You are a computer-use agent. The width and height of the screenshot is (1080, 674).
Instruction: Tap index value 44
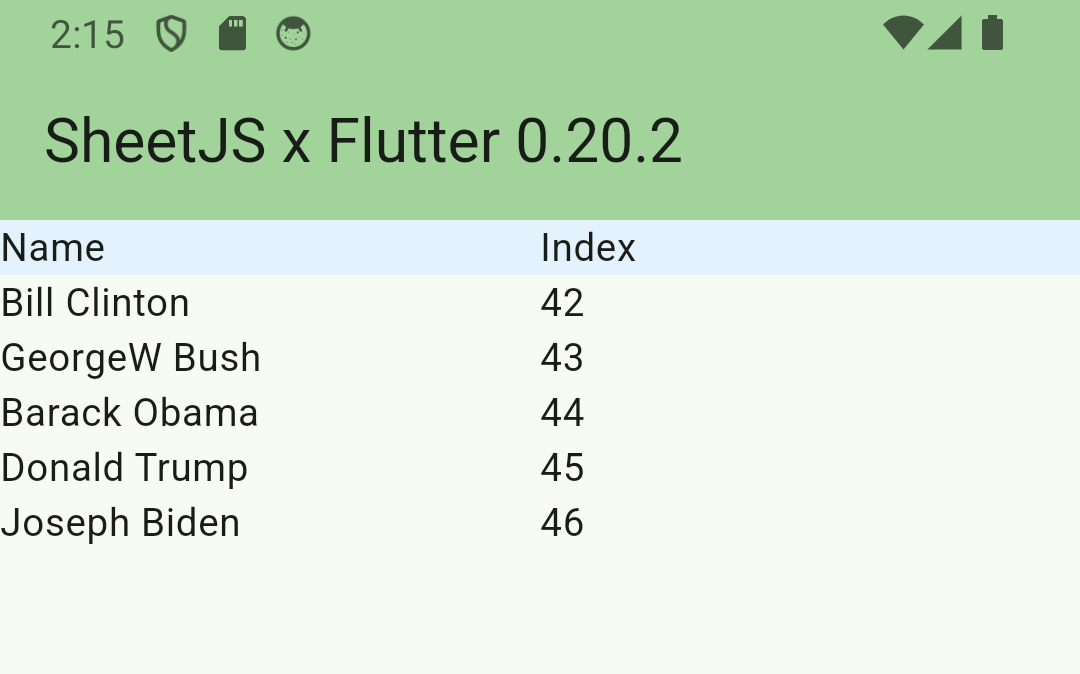tap(562, 413)
